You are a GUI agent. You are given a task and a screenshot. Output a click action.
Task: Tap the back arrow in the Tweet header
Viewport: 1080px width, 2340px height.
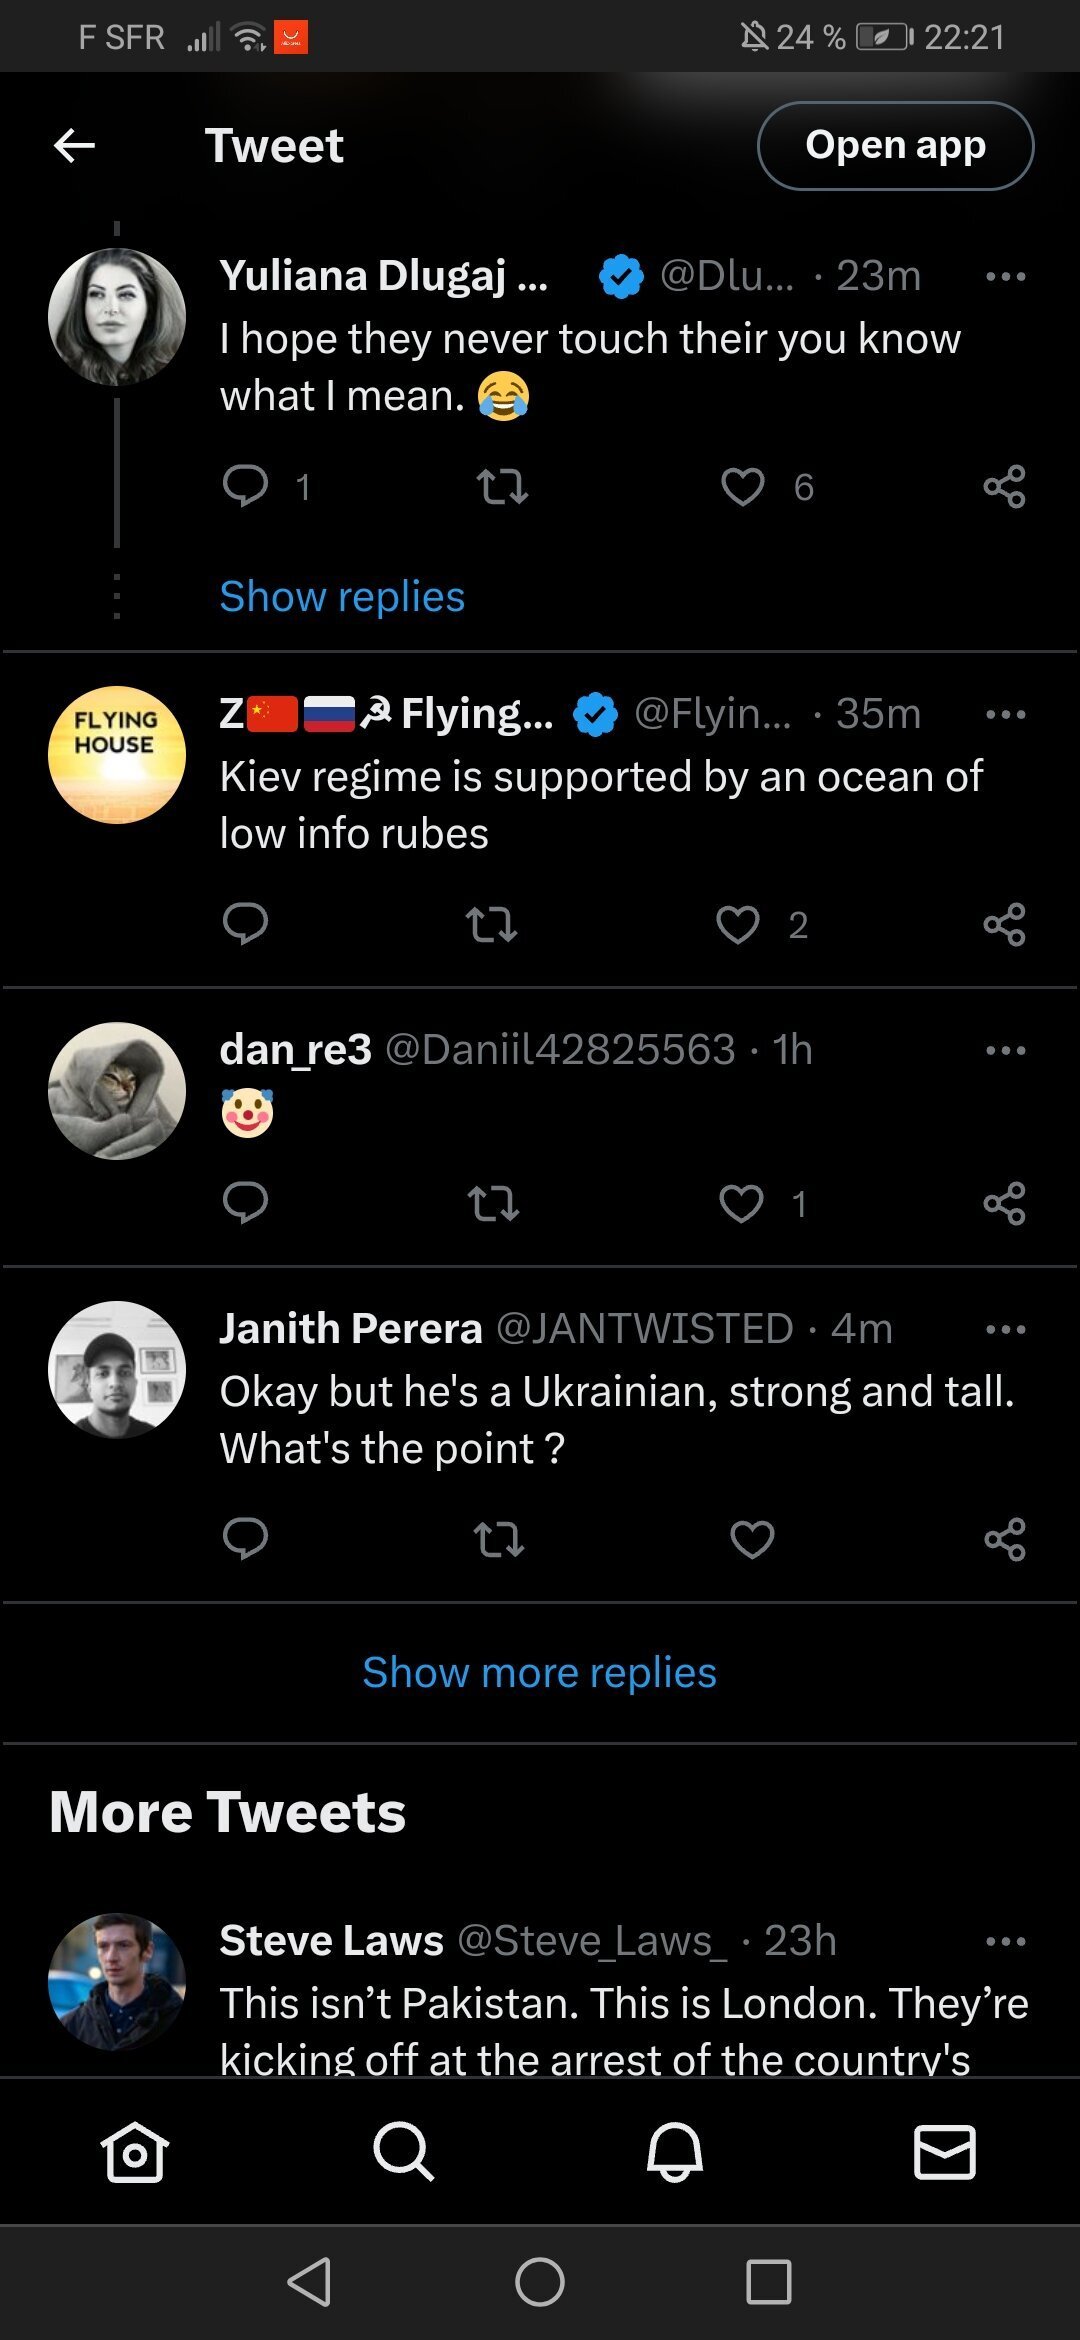pyautogui.click(x=74, y=146)
